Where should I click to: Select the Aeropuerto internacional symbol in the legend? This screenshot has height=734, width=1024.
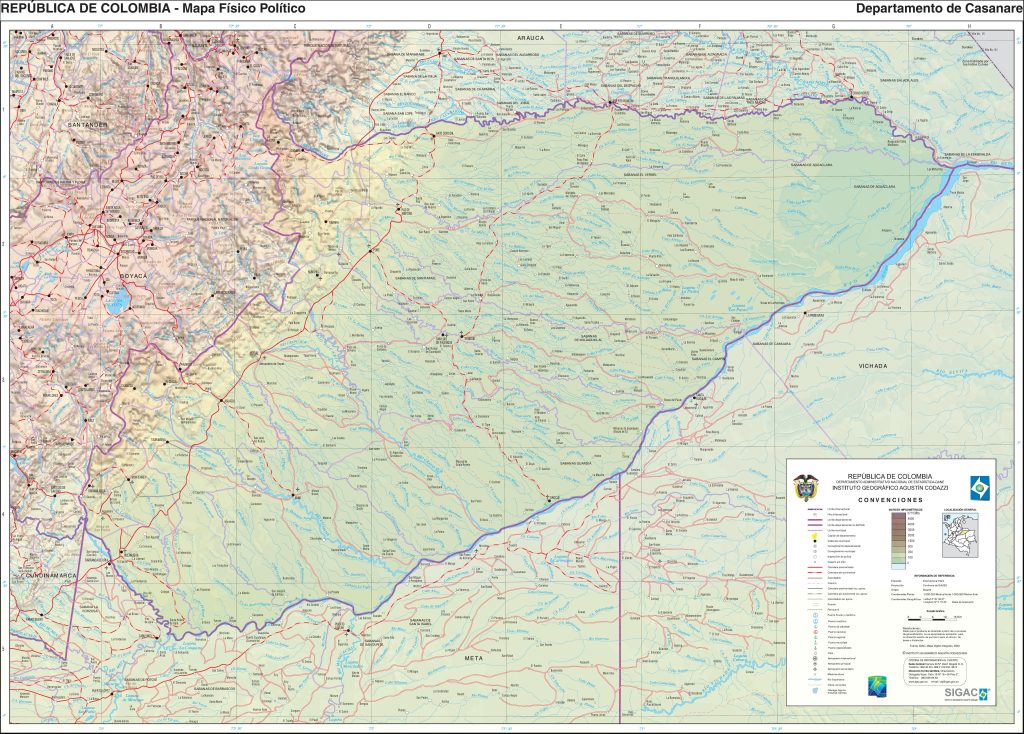click(815, 657)
